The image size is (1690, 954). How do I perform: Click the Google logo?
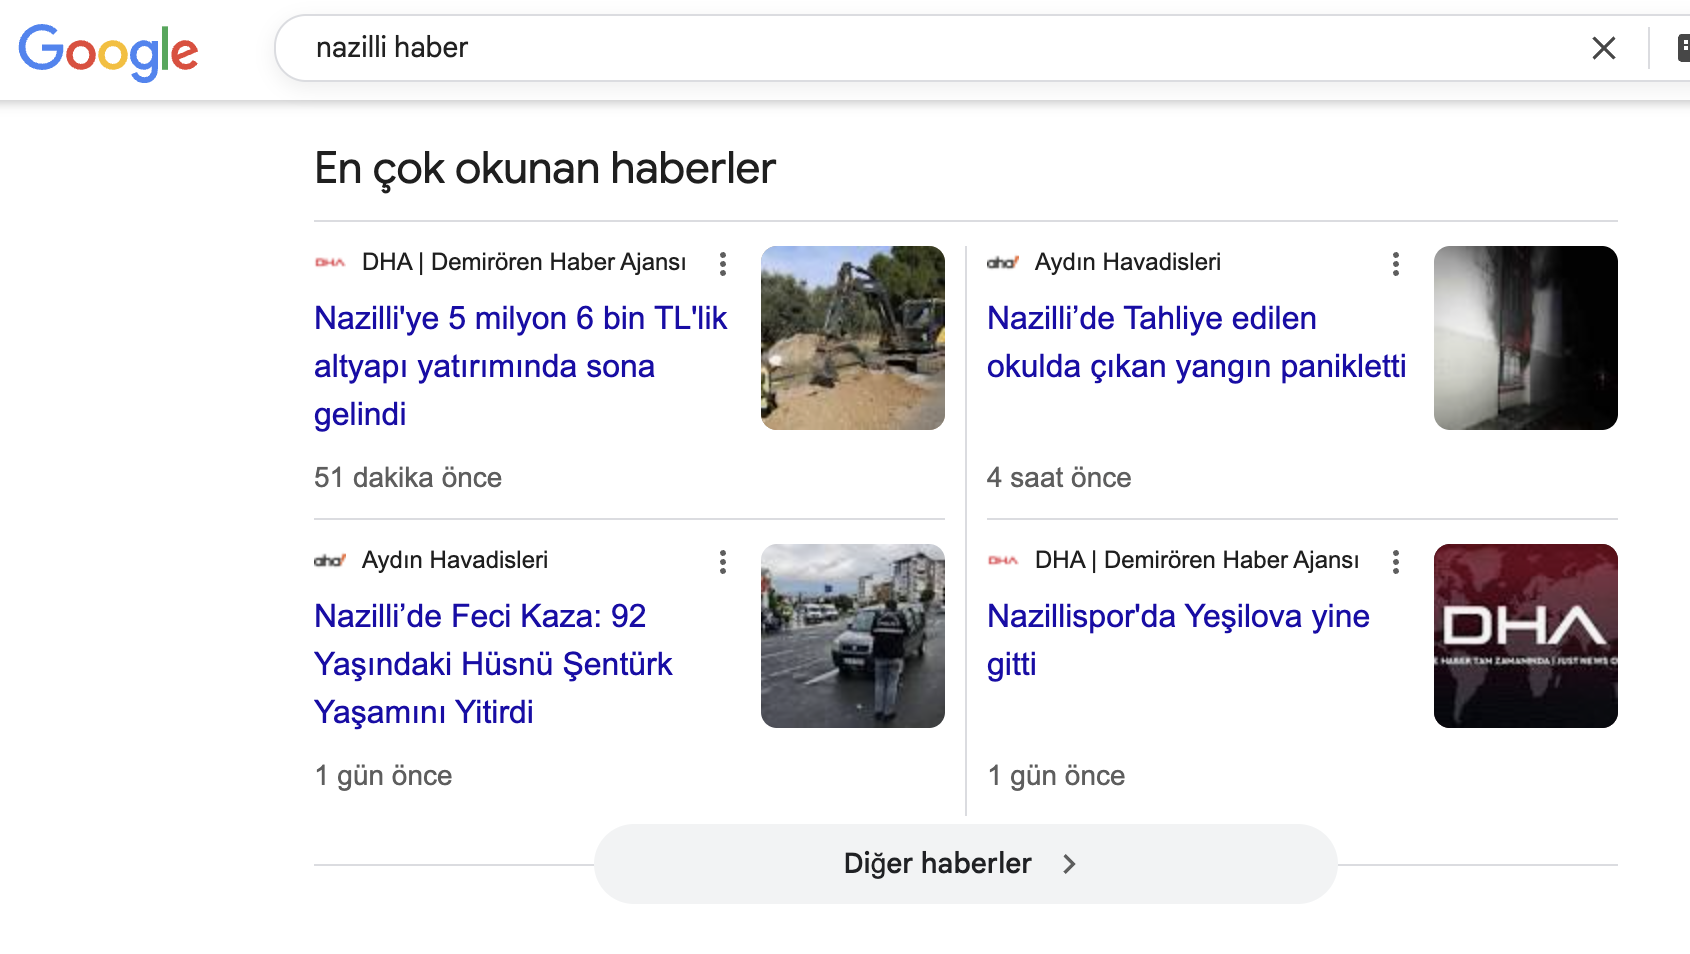click(108, 52)
